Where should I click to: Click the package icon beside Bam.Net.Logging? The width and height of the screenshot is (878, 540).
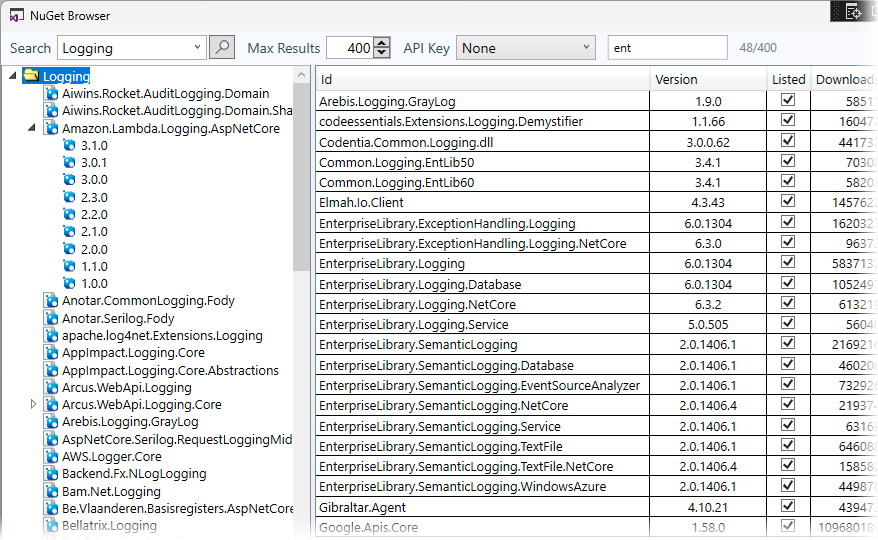(52, 491)
